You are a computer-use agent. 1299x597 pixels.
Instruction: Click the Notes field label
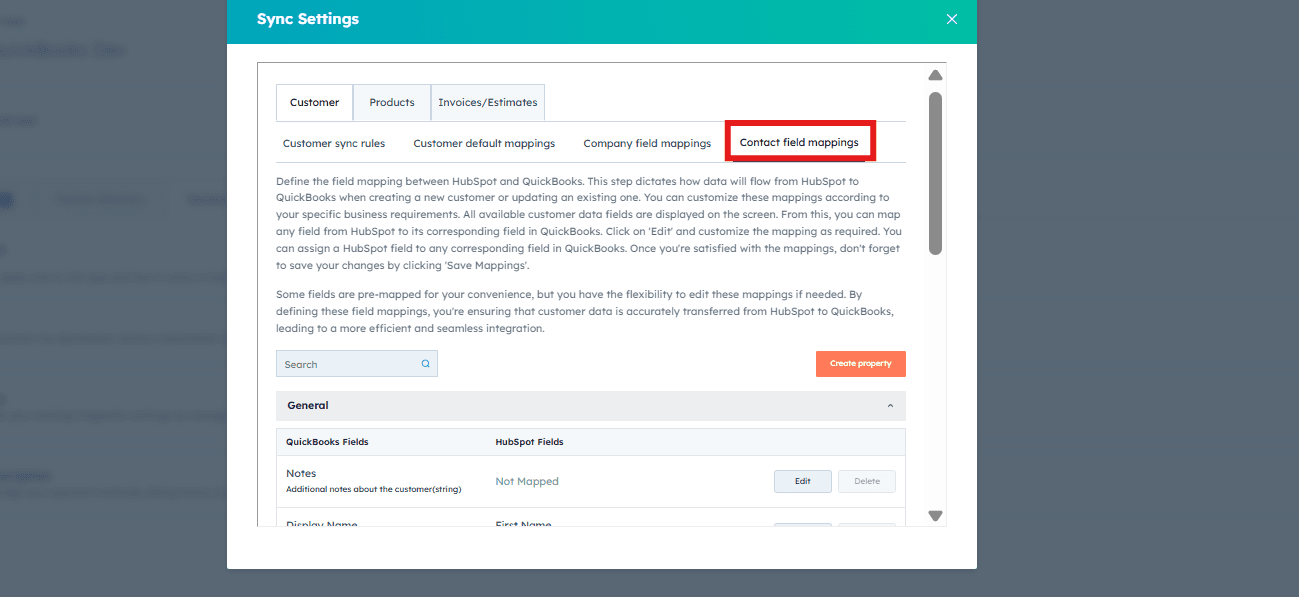pyautogui.click(x=301, y=473)
